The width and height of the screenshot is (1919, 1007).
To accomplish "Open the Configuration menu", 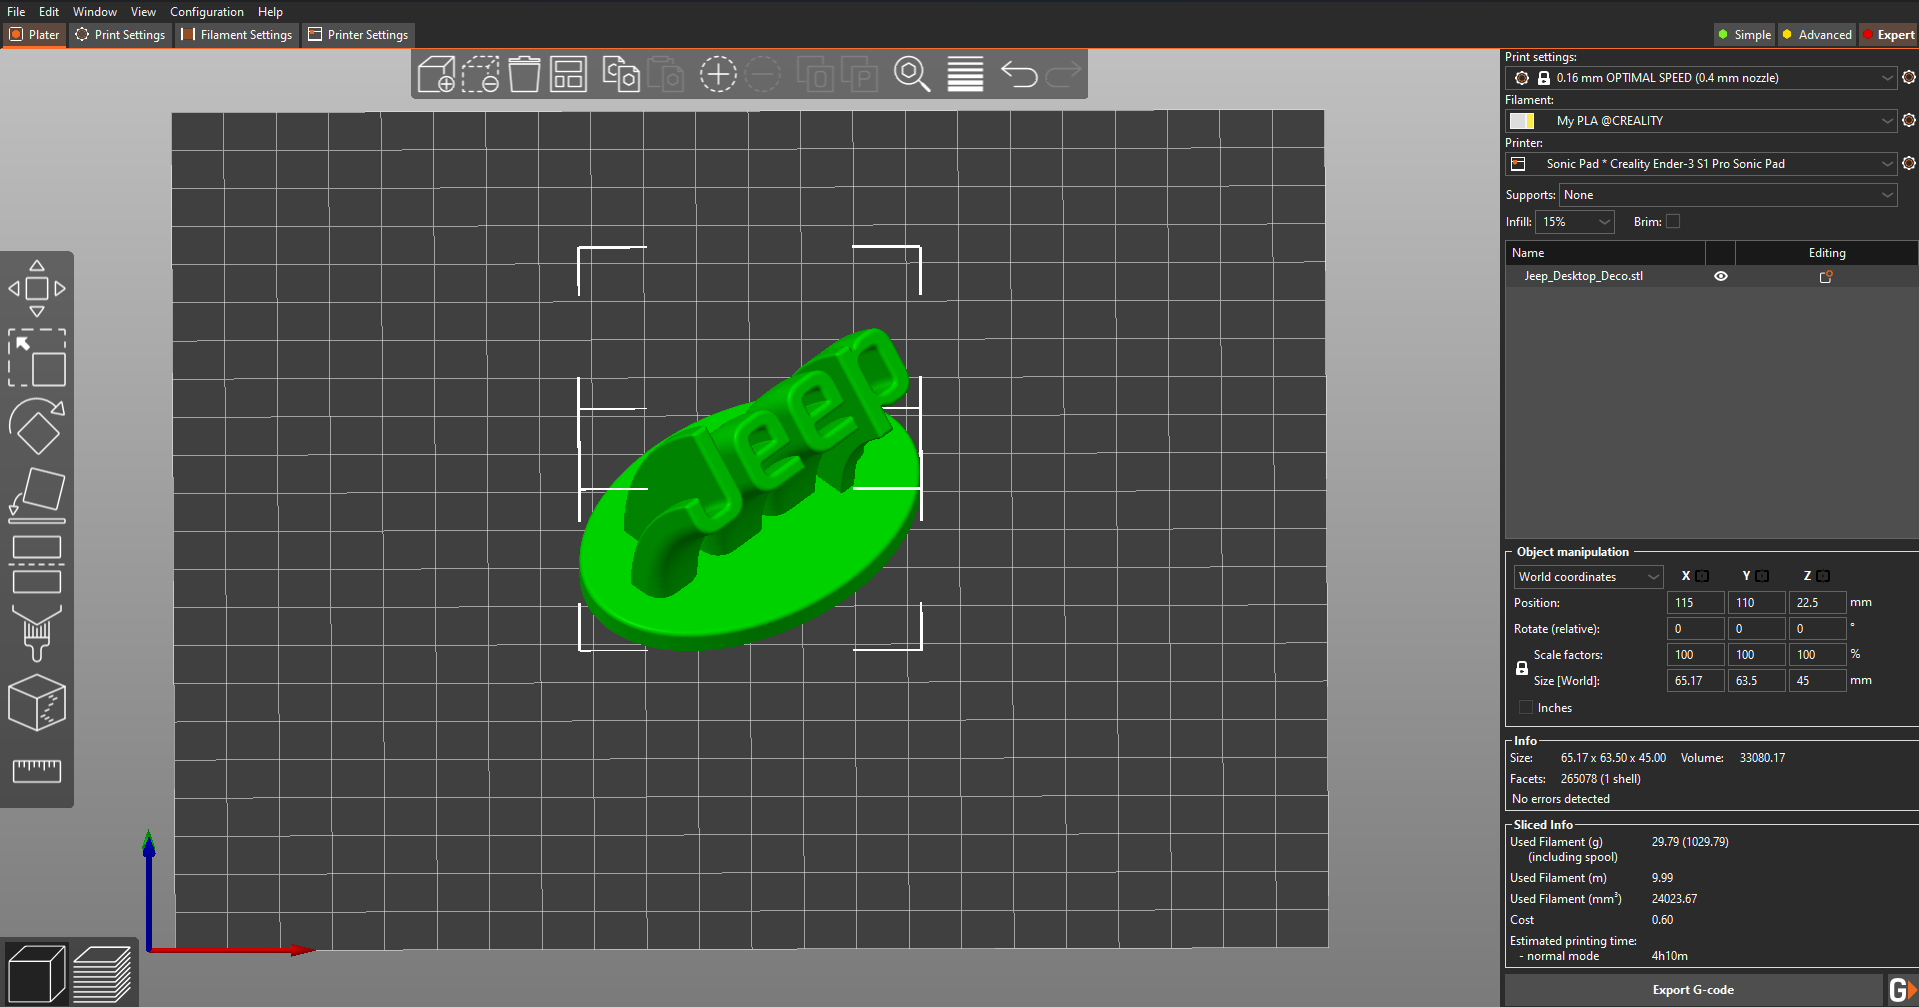I will tap(207, 12).
